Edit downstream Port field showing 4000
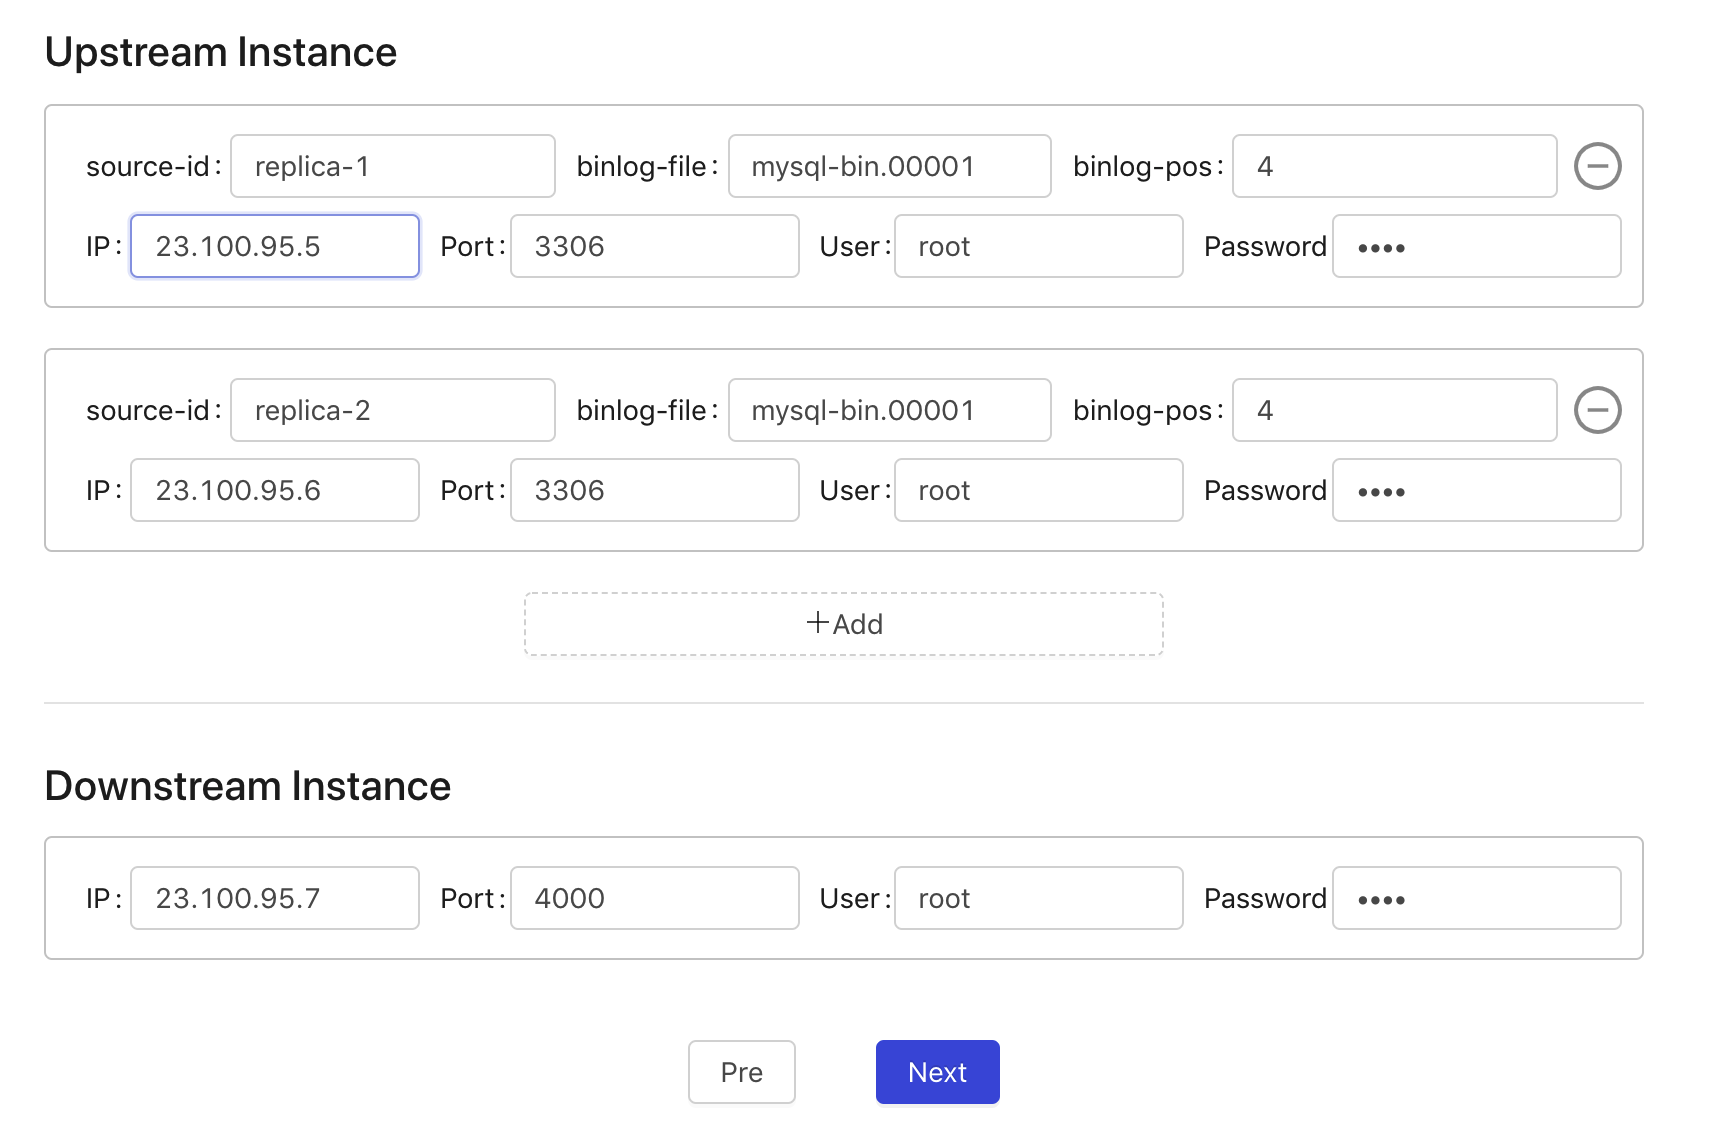Image resolution: width=1726 pixels, height=1148 pixels. [655, 898]
